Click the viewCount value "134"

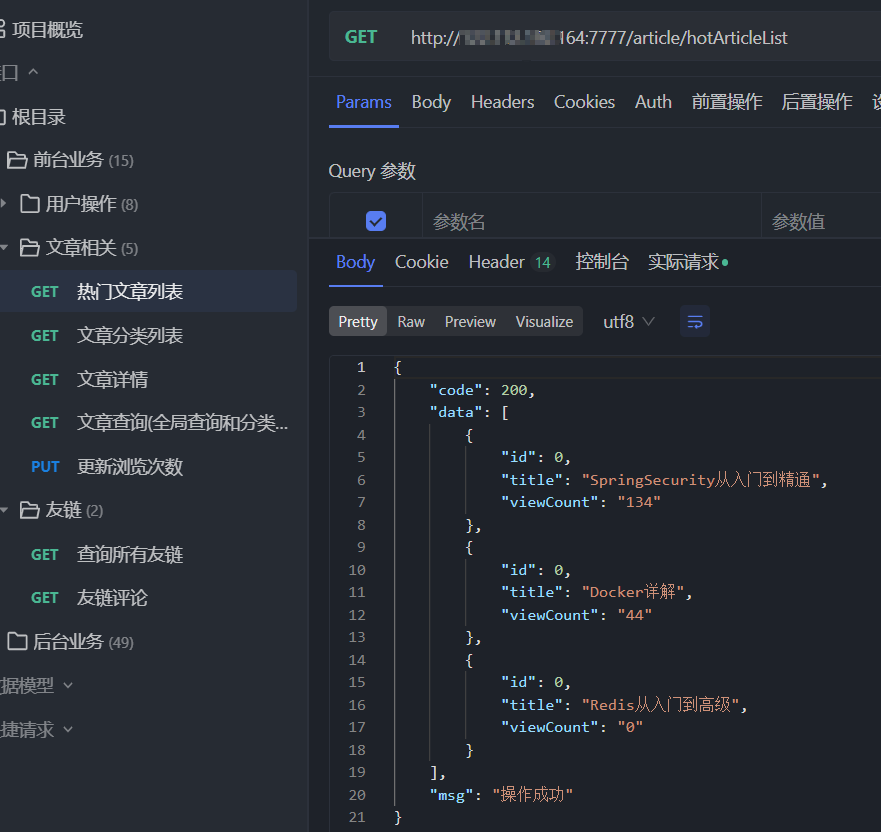(639, 502)
